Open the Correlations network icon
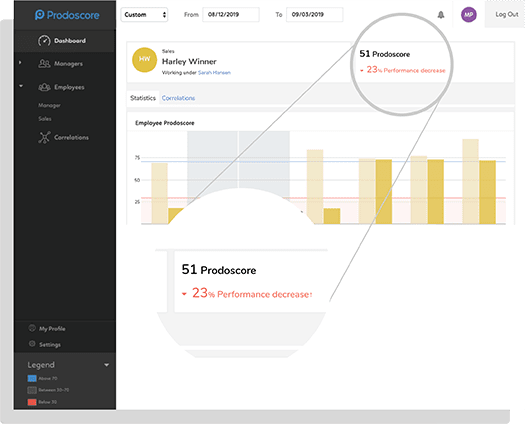Viewport: 525px width, 424px height. click(44, 137)
